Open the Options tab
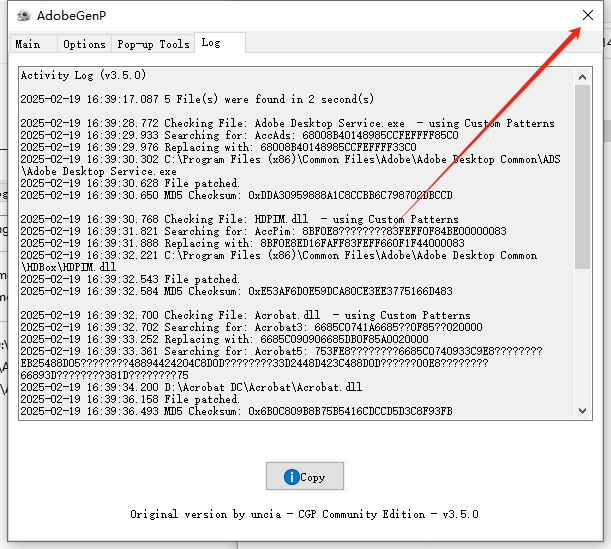 [85, 44]
